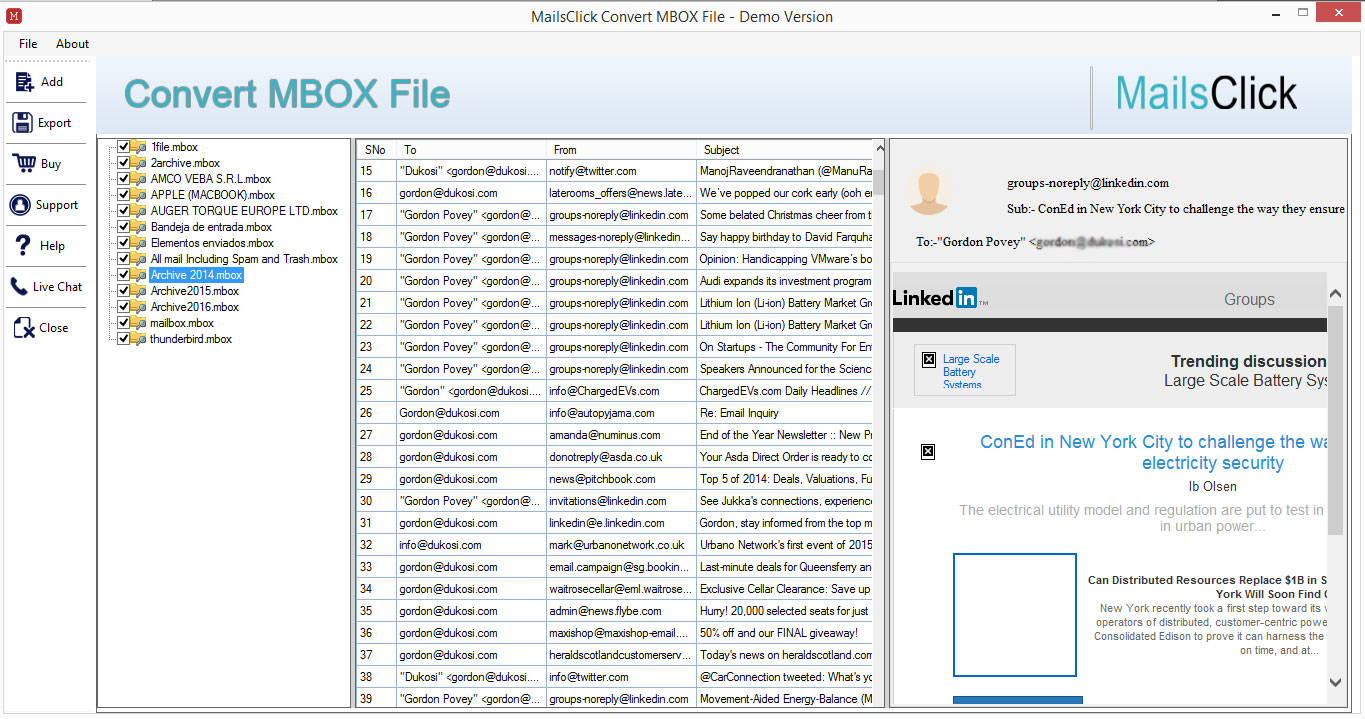Sort by the Subject column header
The height and width of the screenshot is (719, 1365).
tap(784, 150)
